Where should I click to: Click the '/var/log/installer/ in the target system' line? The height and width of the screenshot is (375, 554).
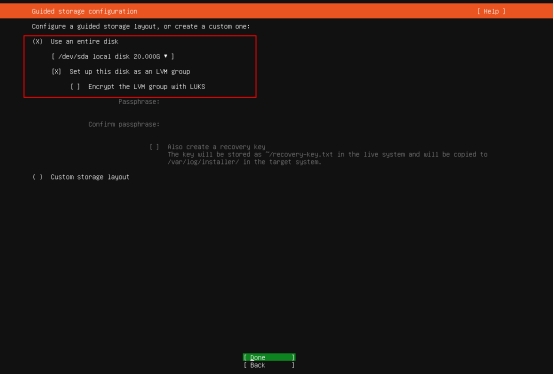pos(244,162)
